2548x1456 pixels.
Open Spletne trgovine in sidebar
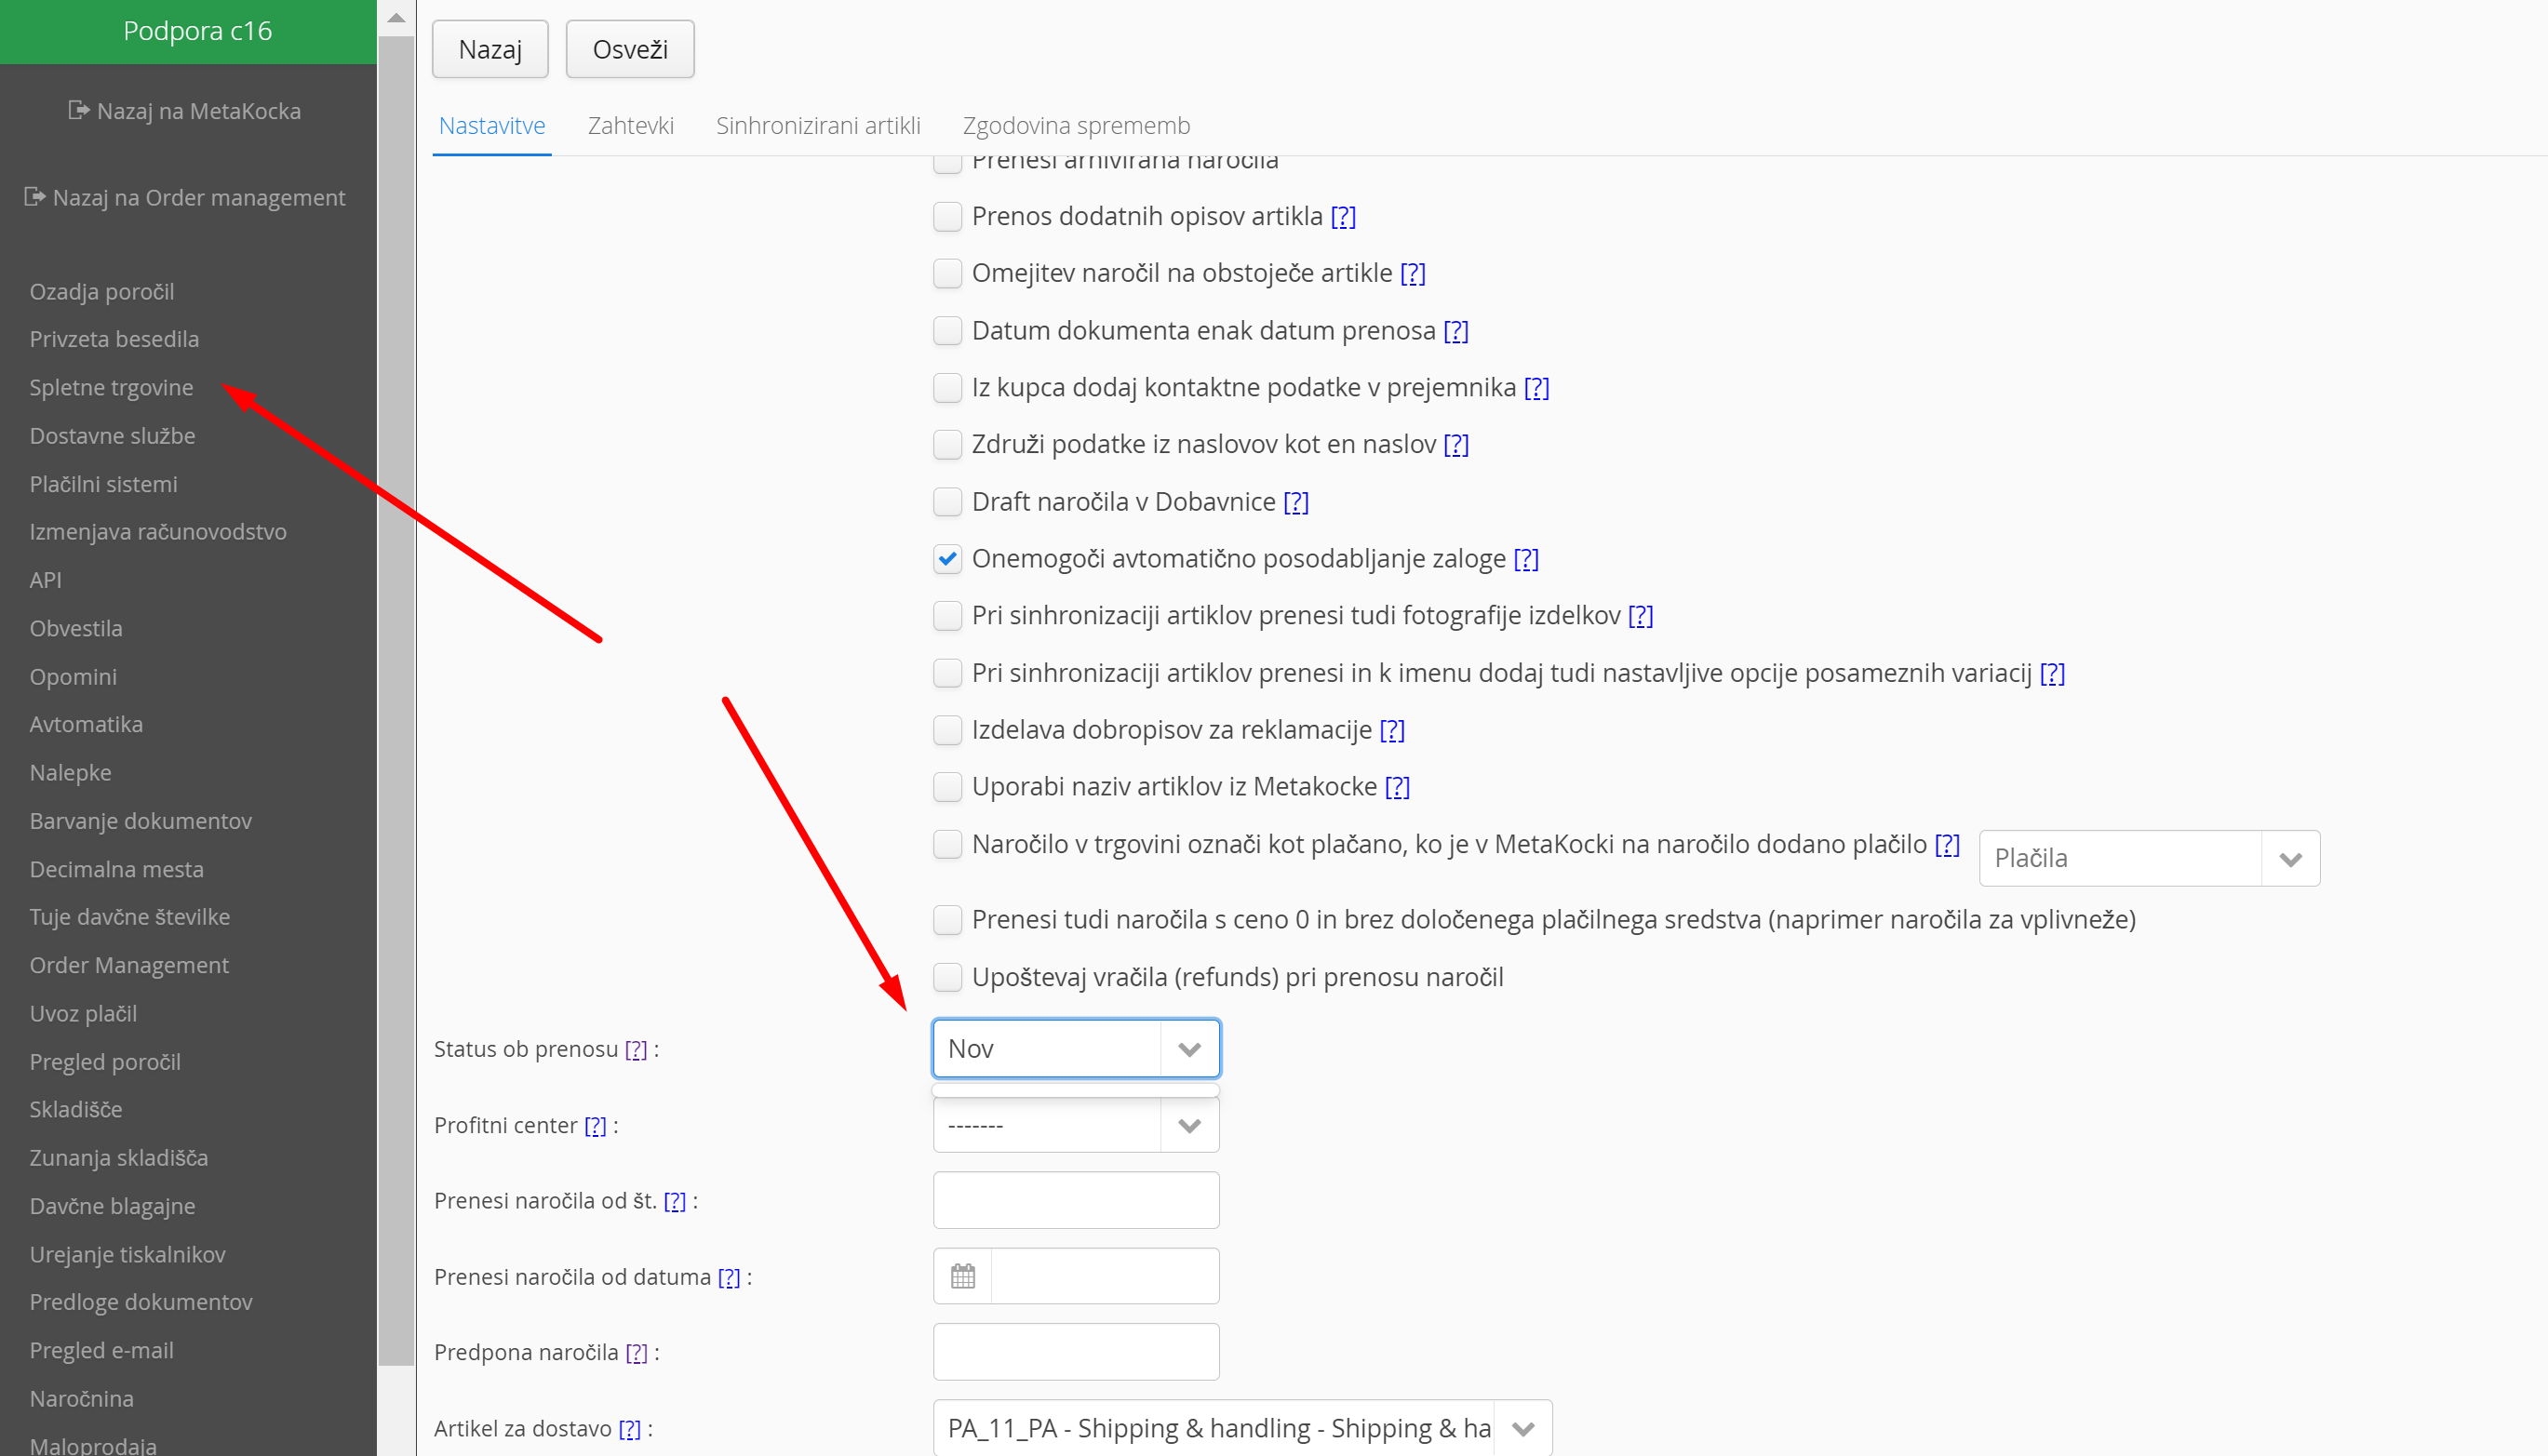click(111, 387)
